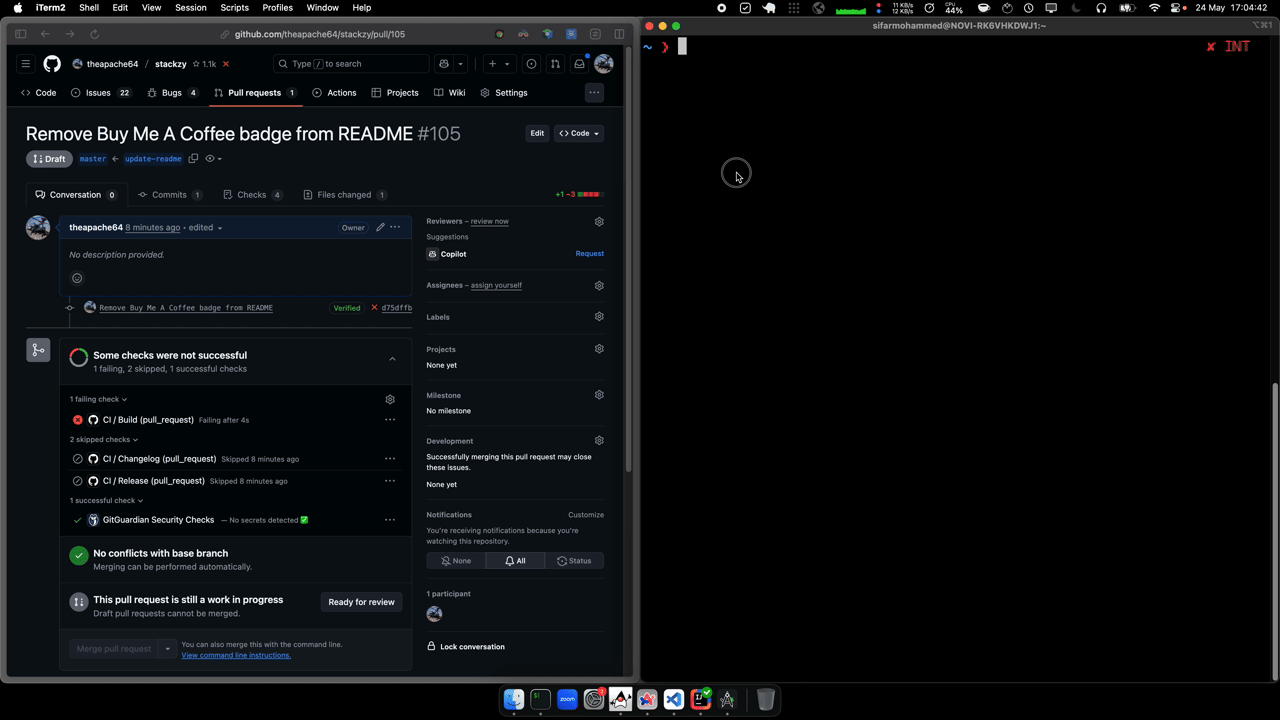
Task: Set notifications to All
Action: coord(515,561)
